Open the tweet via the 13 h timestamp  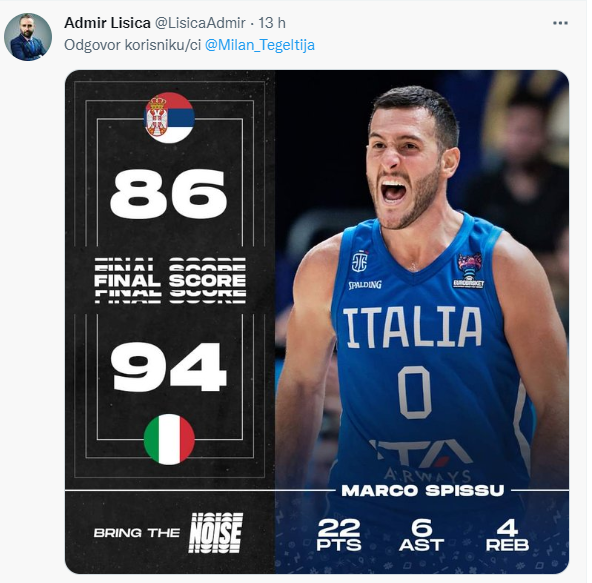[x=272, y=23]
